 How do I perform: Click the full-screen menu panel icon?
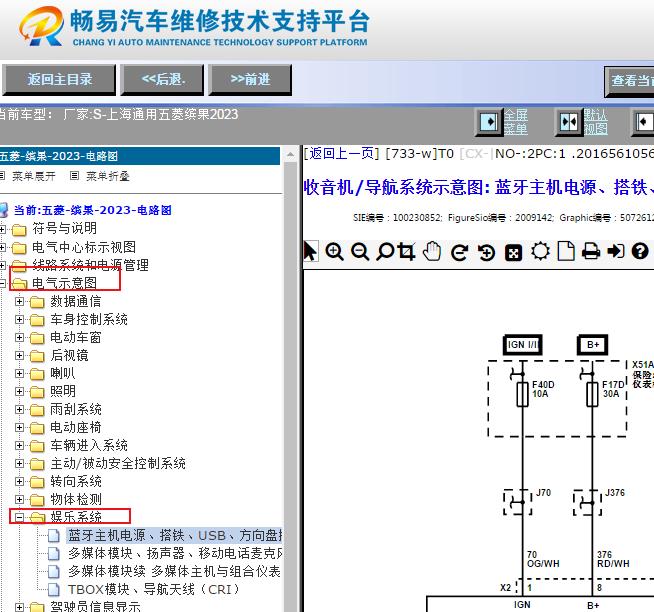click(x=489, y=122)
